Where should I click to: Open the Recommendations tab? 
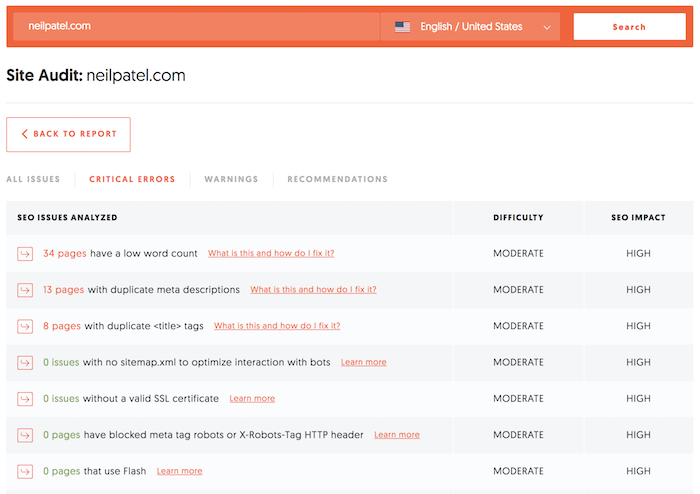pos(338,179)
